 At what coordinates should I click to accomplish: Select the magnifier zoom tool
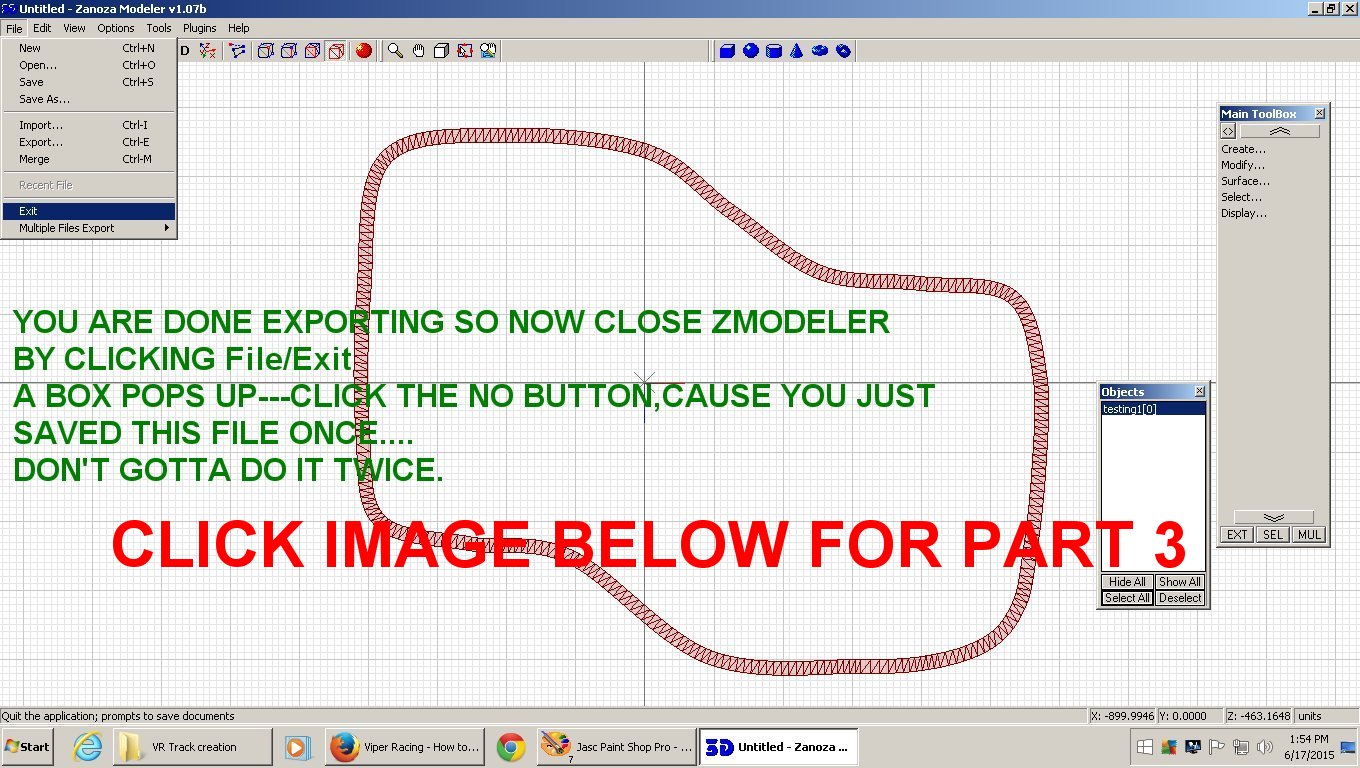(x=396, y=50)
